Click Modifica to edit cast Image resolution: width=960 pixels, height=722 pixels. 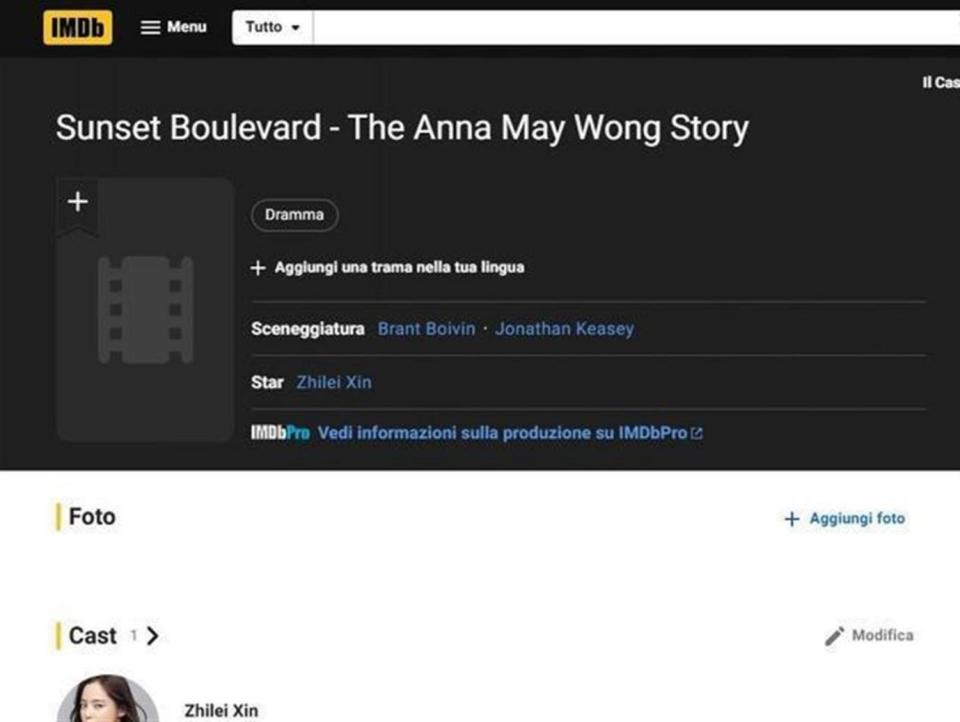tap(869, 636)
